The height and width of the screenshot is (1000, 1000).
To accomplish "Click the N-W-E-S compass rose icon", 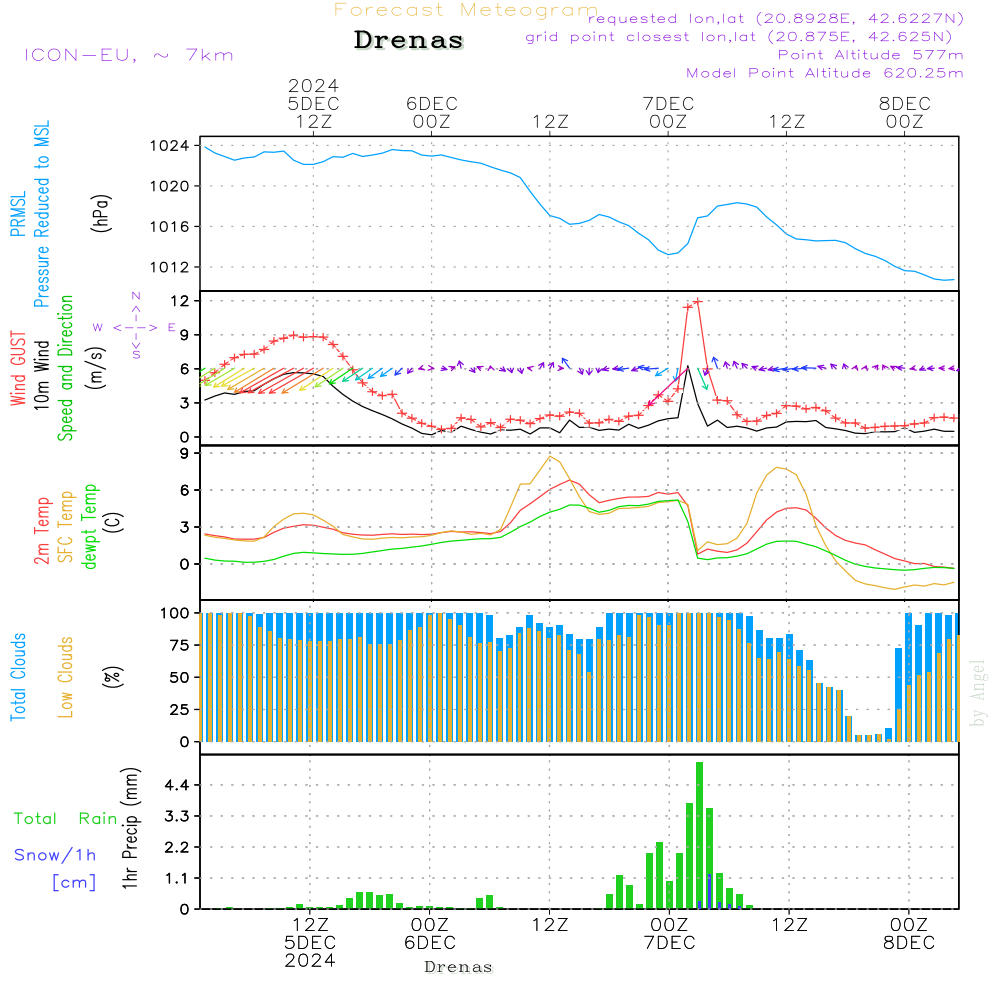I will [x=135, y=327].
